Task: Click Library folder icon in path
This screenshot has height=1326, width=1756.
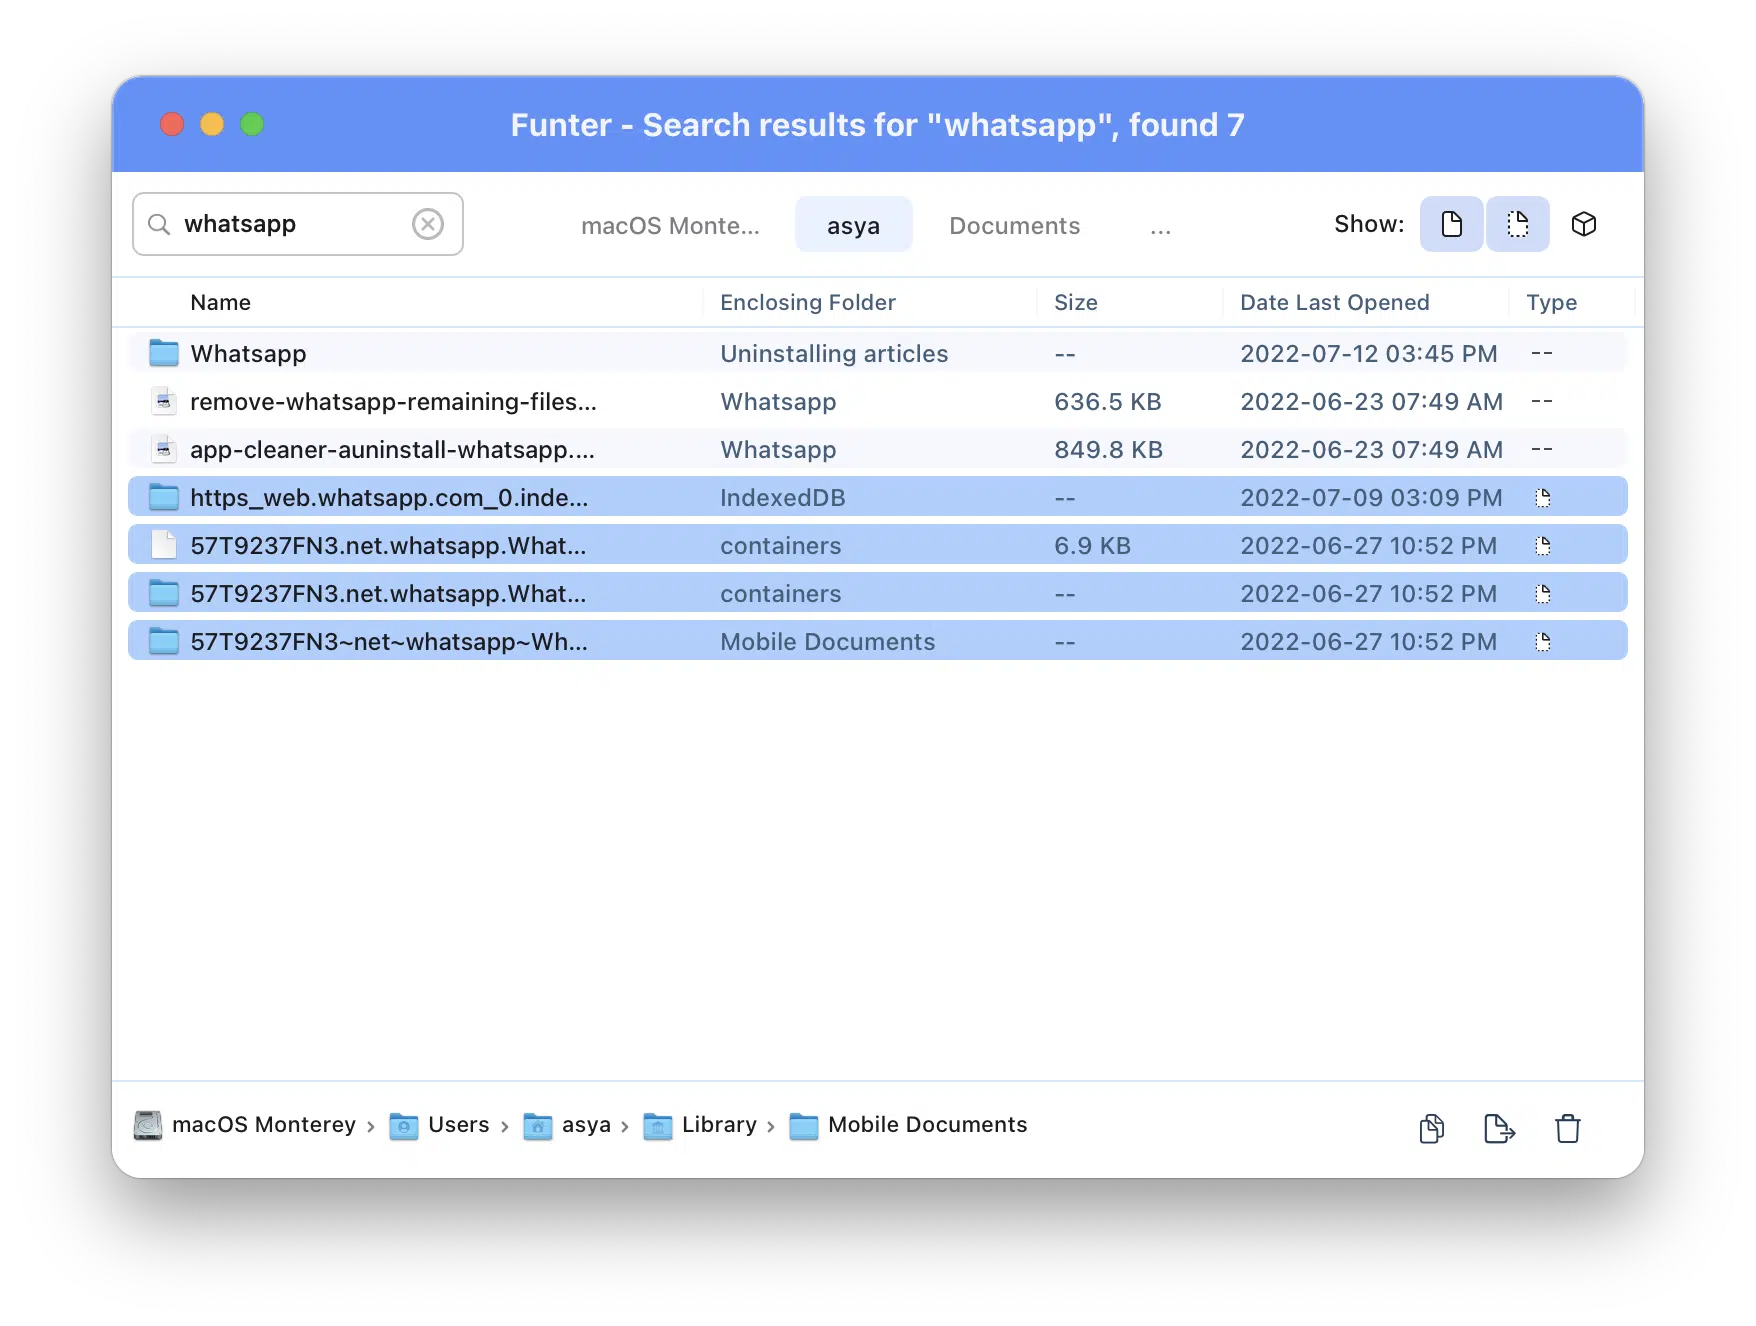Action: click(657, 1127)
